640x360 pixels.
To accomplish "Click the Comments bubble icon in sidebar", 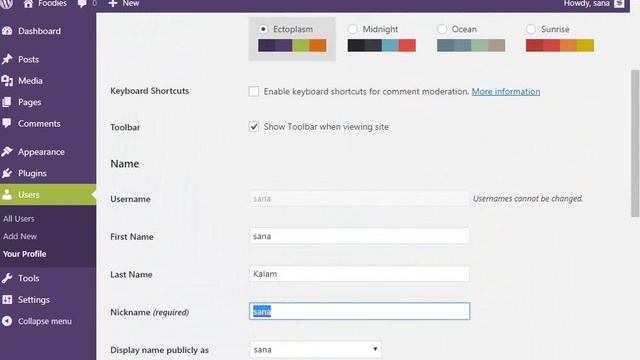I will [x=7, y=123].
